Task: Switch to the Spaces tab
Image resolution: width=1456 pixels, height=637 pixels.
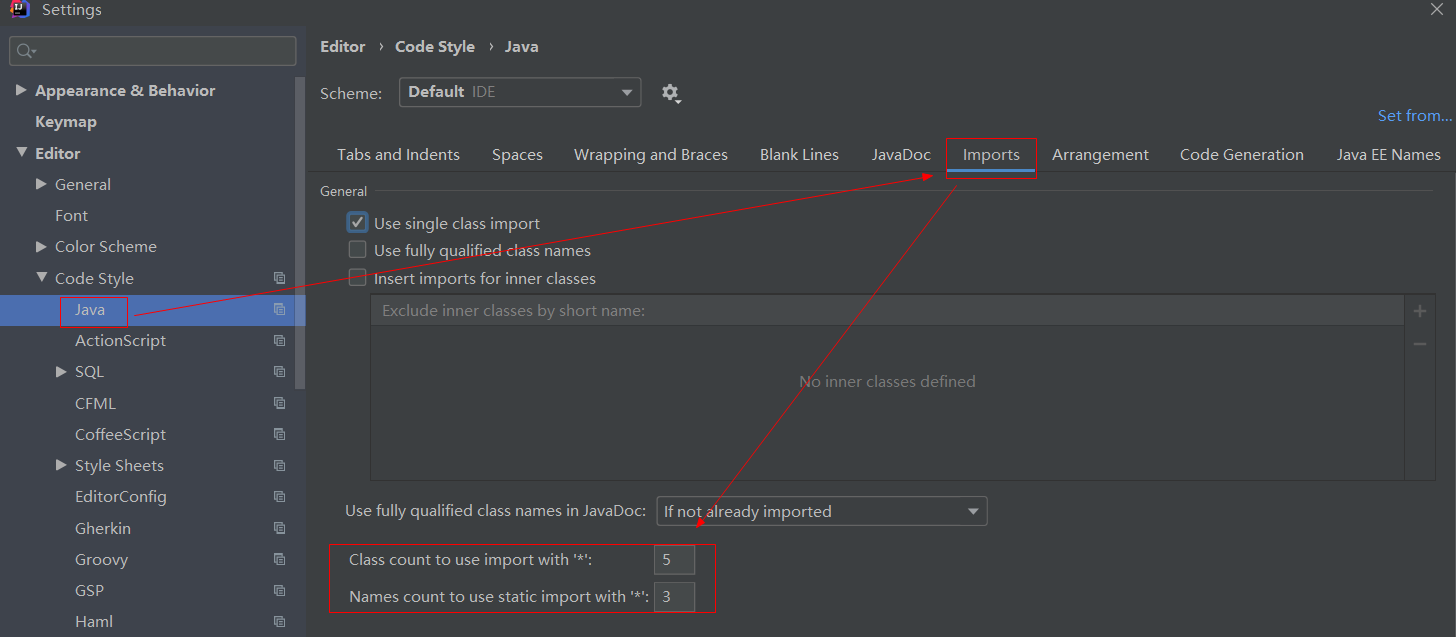Action: pos(517,155)
